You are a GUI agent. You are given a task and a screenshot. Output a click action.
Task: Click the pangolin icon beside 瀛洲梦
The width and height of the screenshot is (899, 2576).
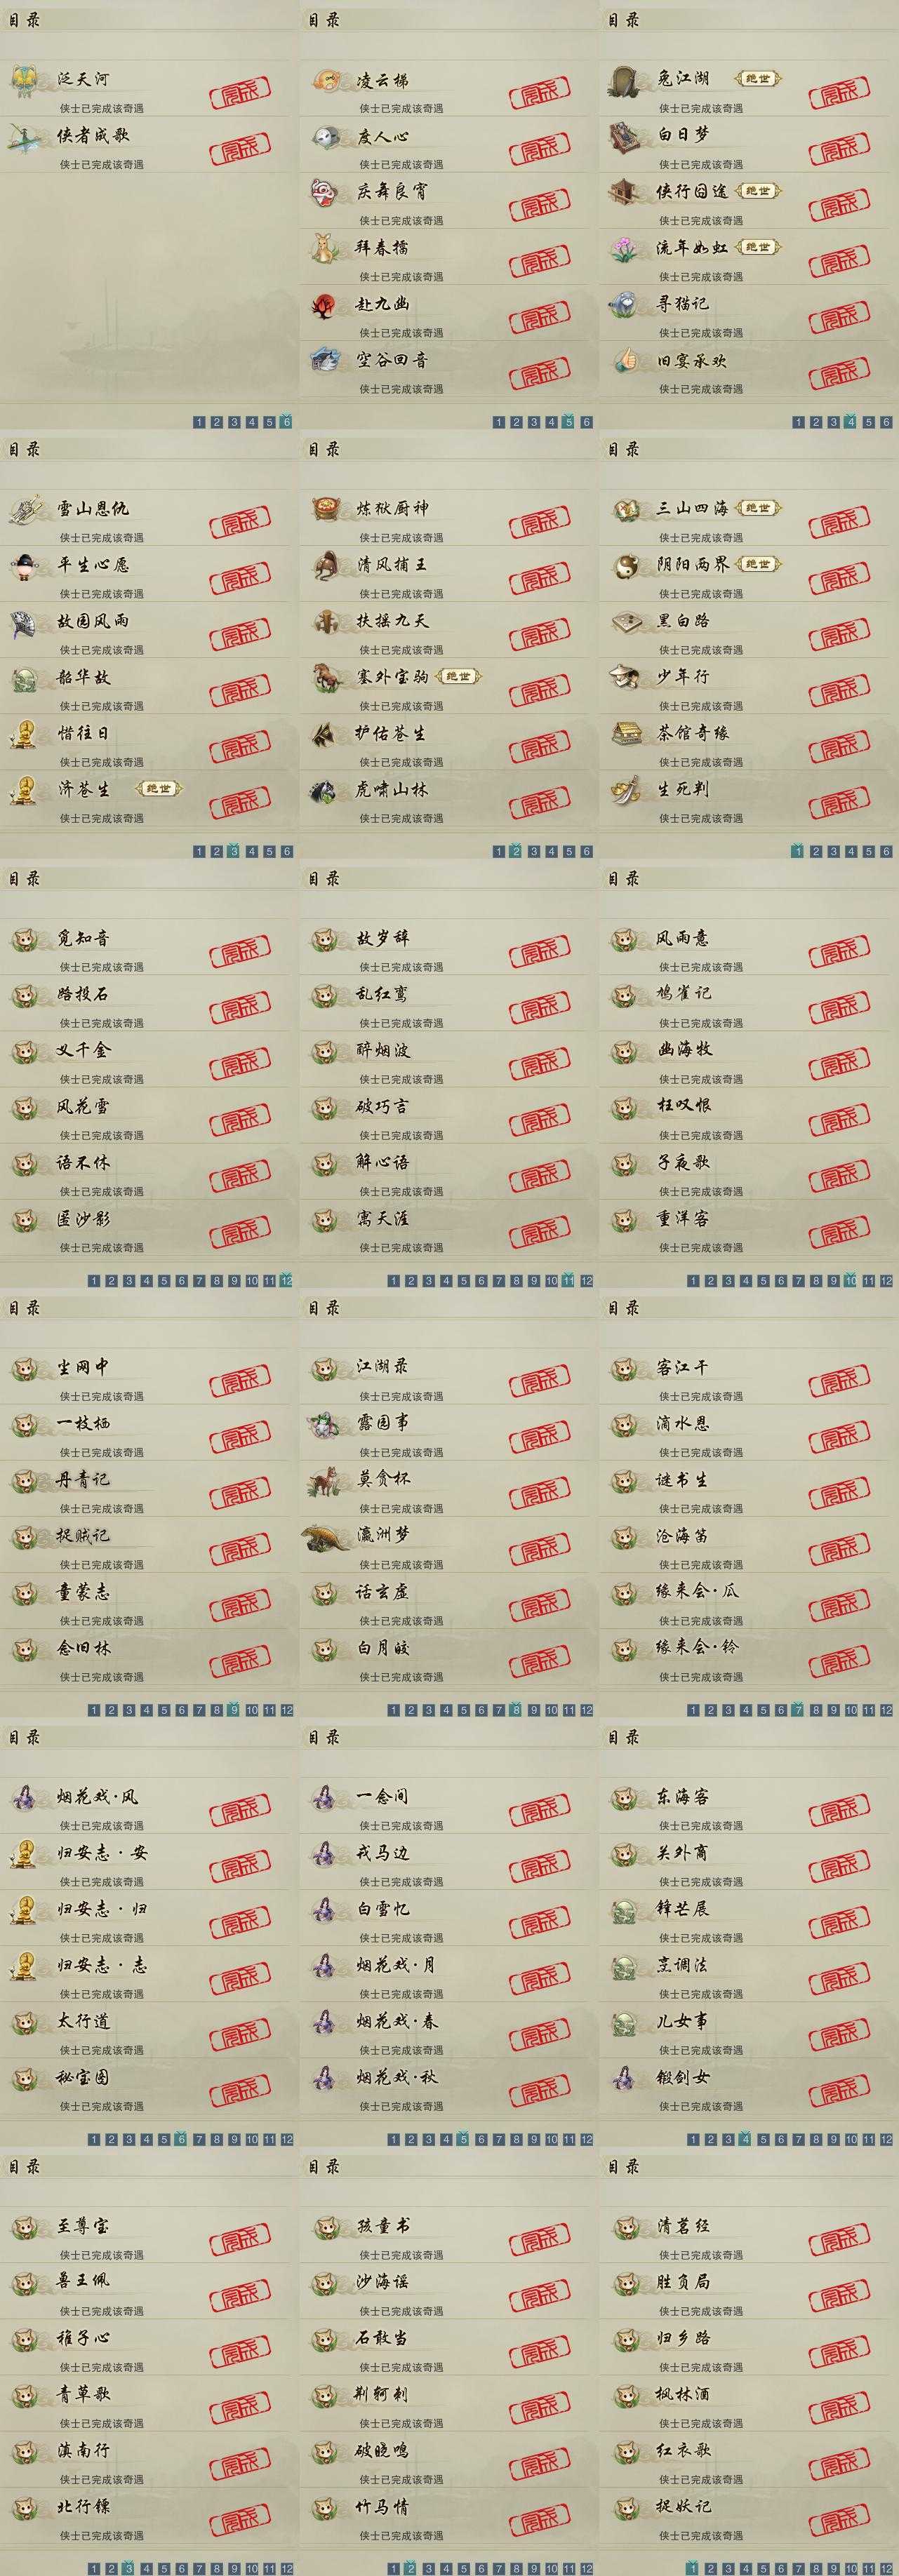(326, 1537)
